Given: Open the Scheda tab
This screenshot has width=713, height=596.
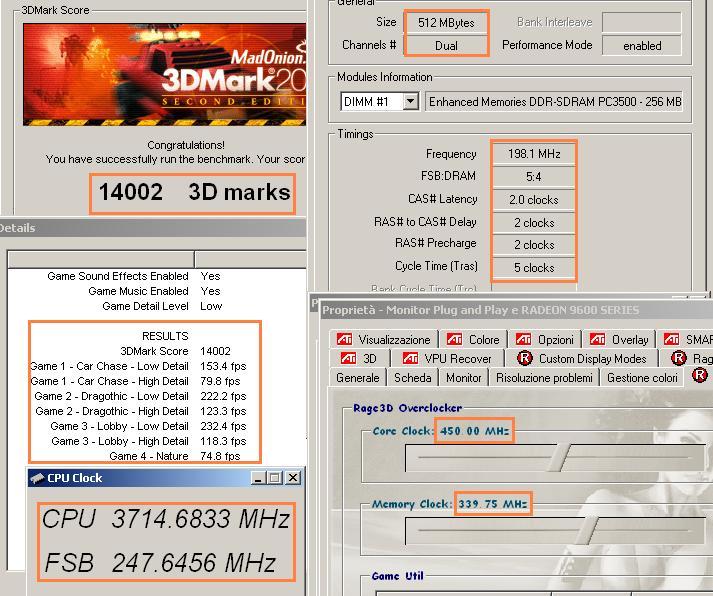Looking at the screenshot, I should [412, 378].
